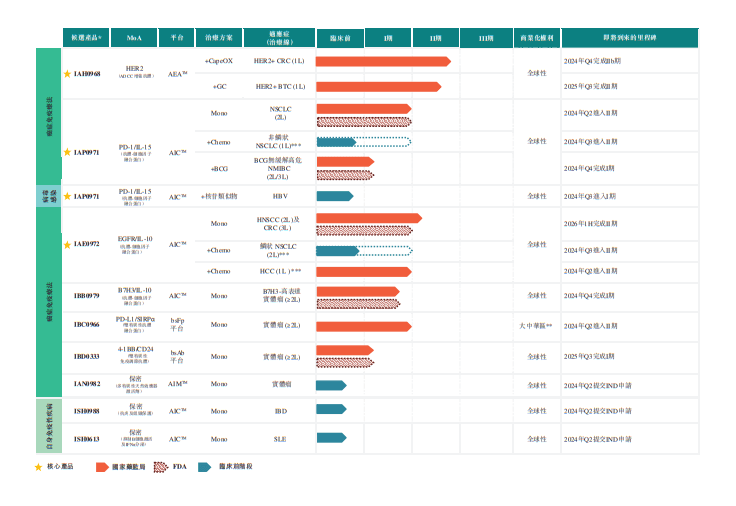Click the star icon in the HBV row
The height and width of the screenshot is (506, 736).
[67, 196]
